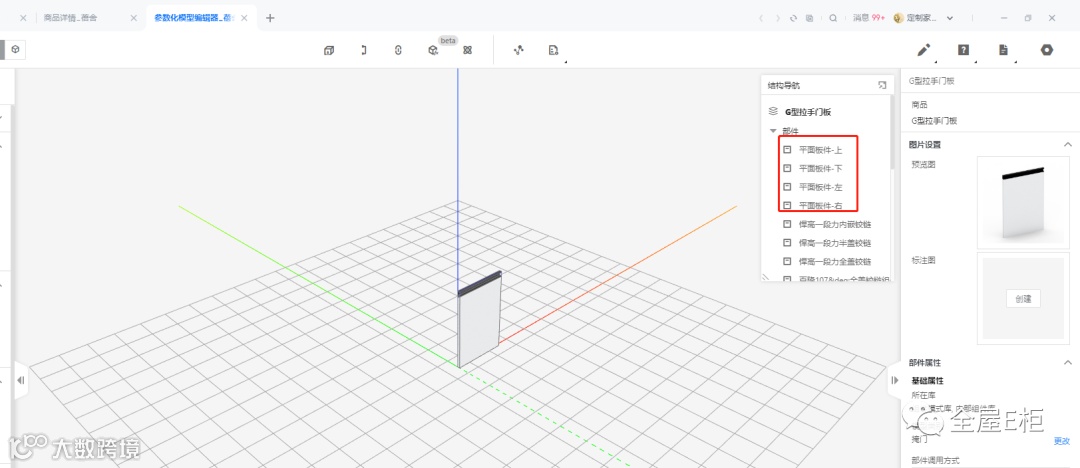The height and width of the screenshot is (468, 1080).
Task: Click the 商品 label in properties
Action: click(920, 105)
